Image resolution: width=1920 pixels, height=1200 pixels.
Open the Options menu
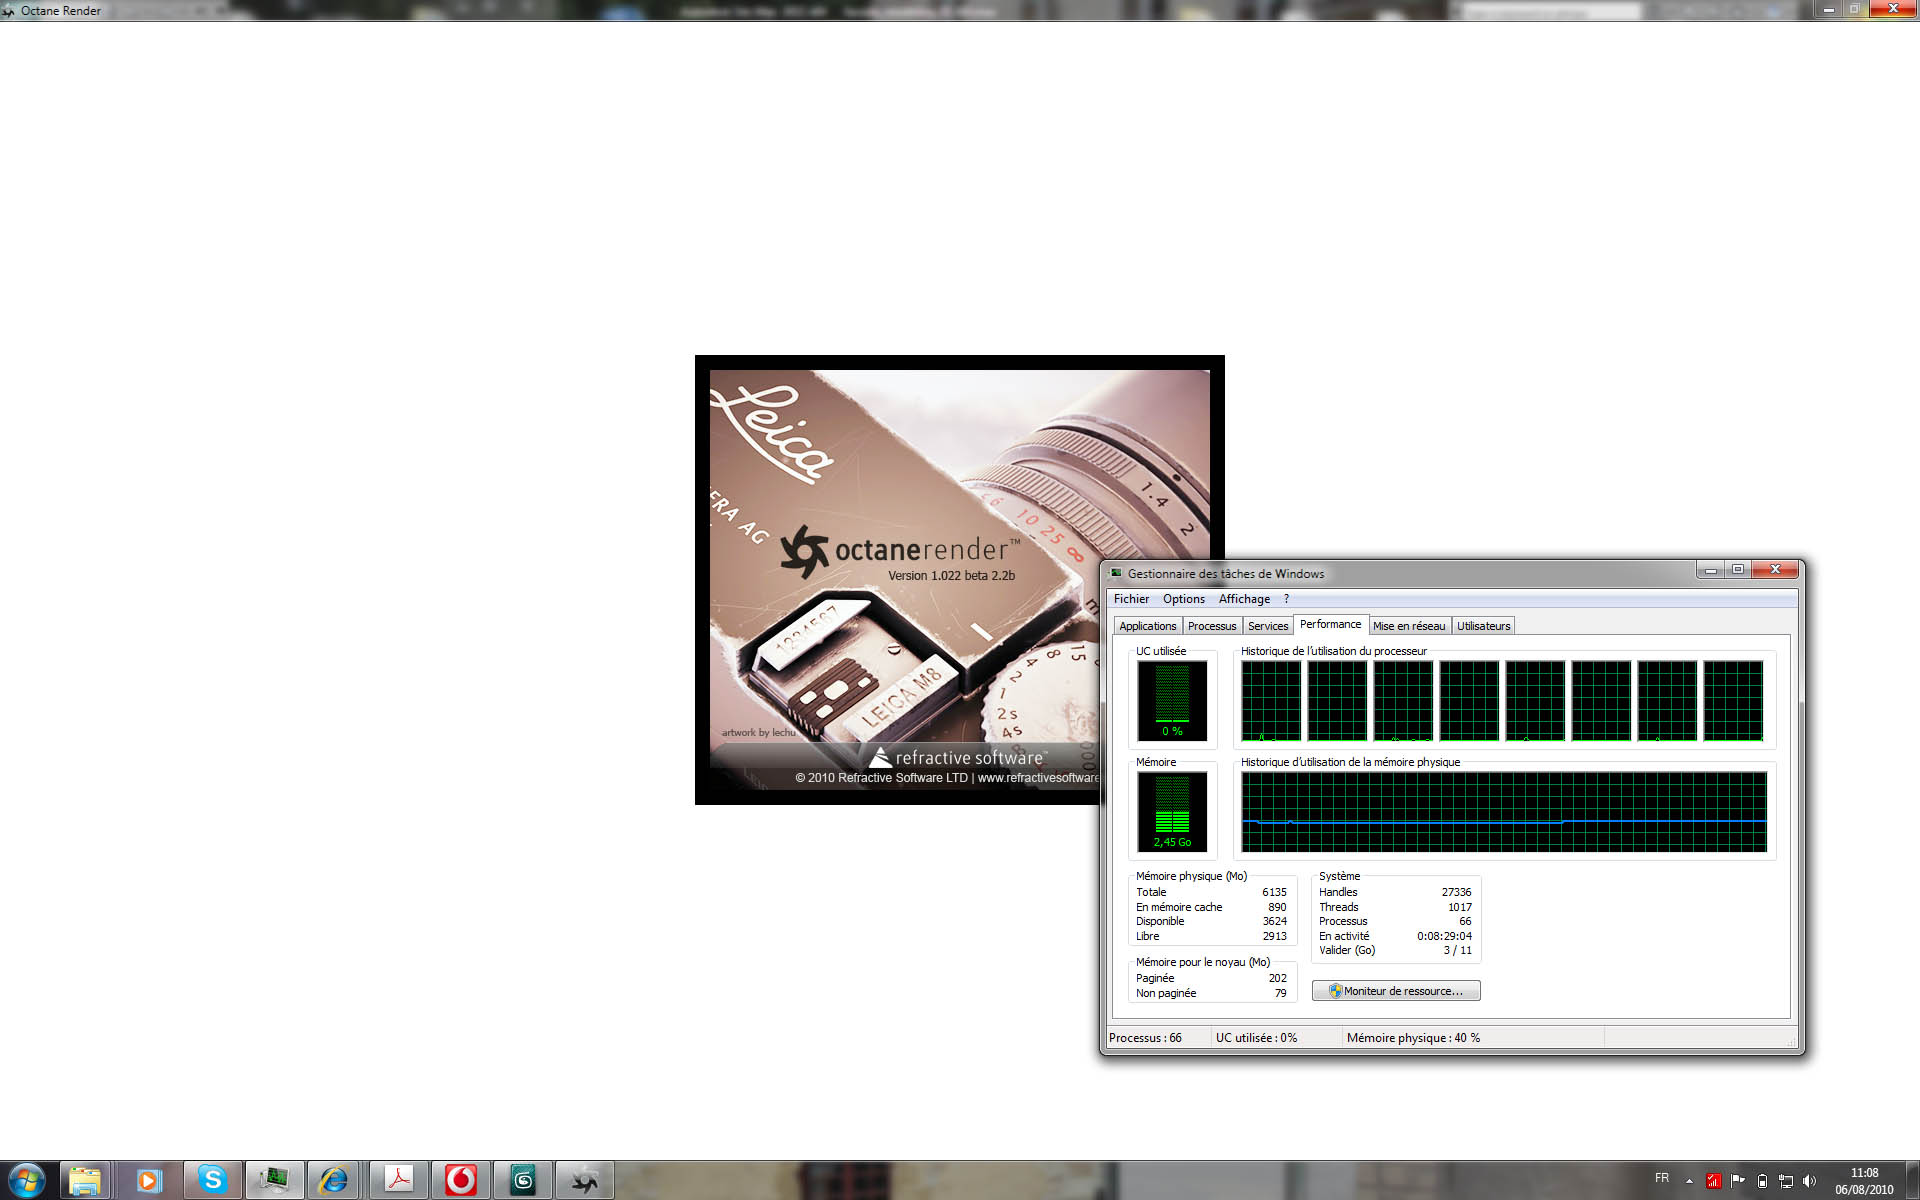[x=1183, y=599]
